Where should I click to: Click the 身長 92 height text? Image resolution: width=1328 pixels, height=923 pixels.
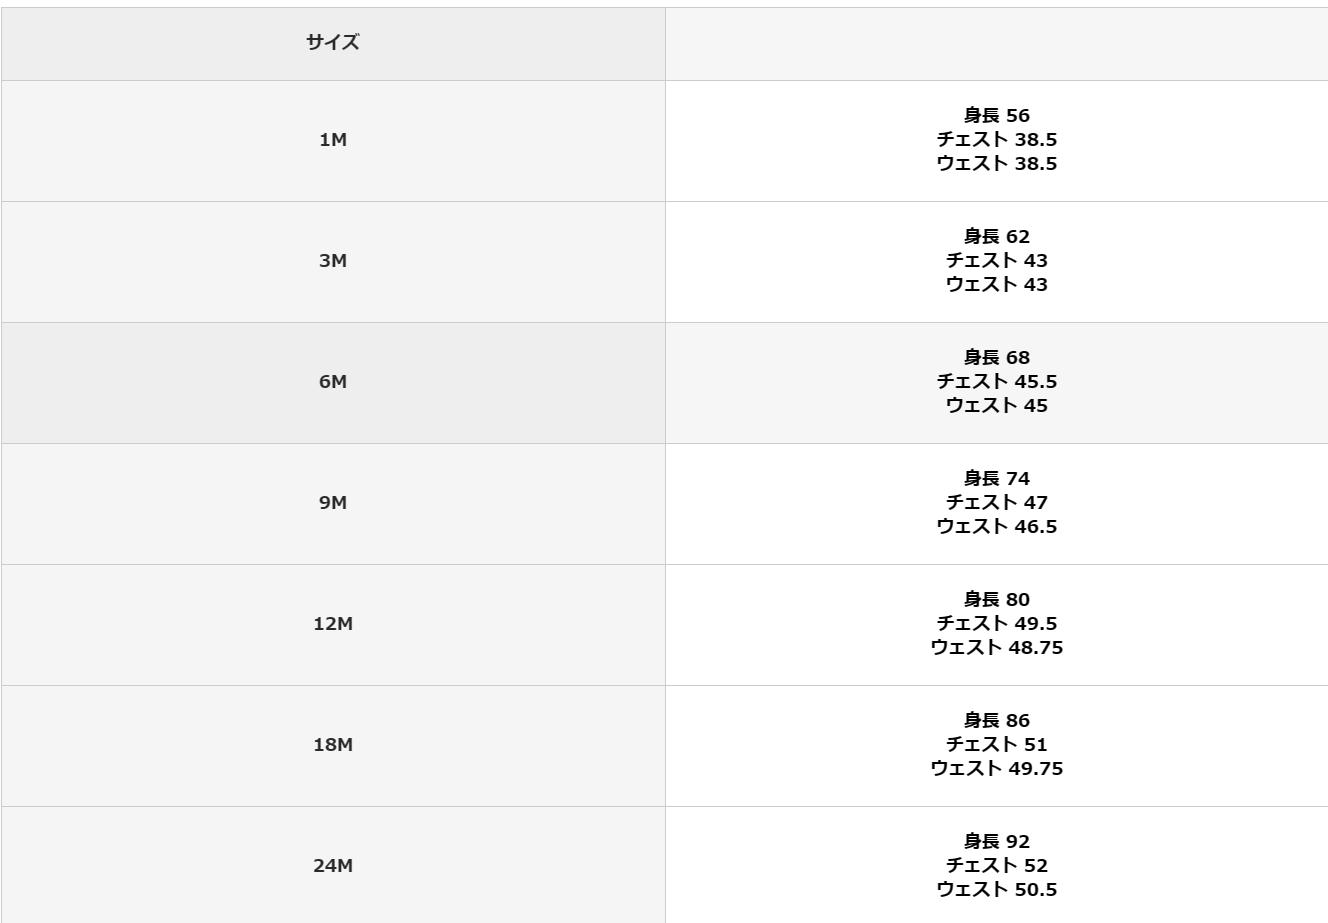coord(996,842)
